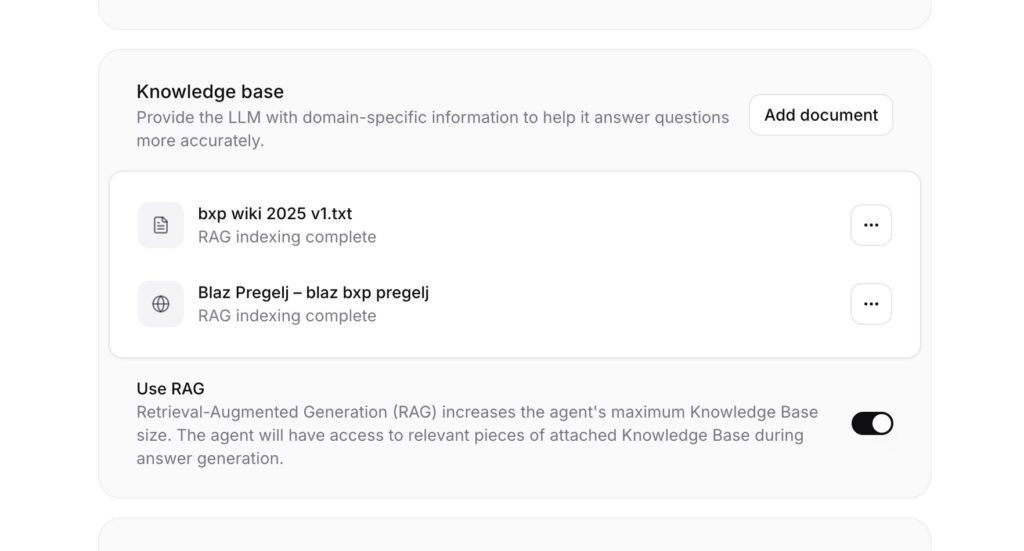Image resolution: width=1024 pixels, height=551 pixels.
Task: Click the text file icon for bxp wiki
Action: pos(161,225)
